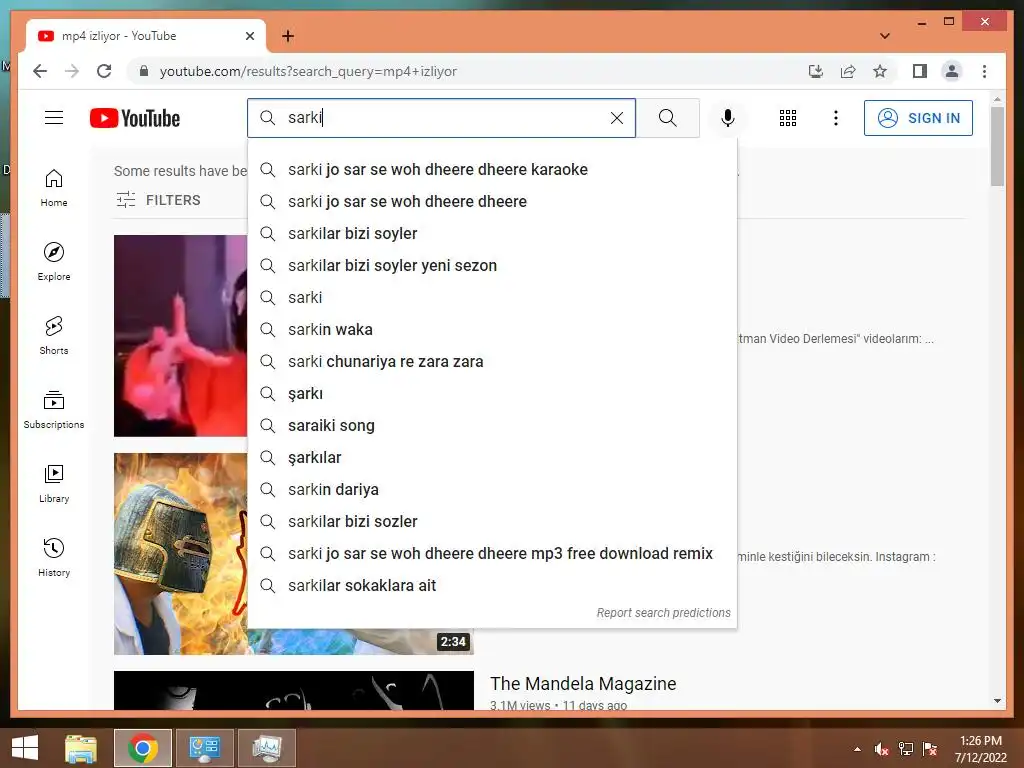The image size is (1024, 768).
Task: Choose suggestion 'sarkin dariya'
Action: coord(492,489)
